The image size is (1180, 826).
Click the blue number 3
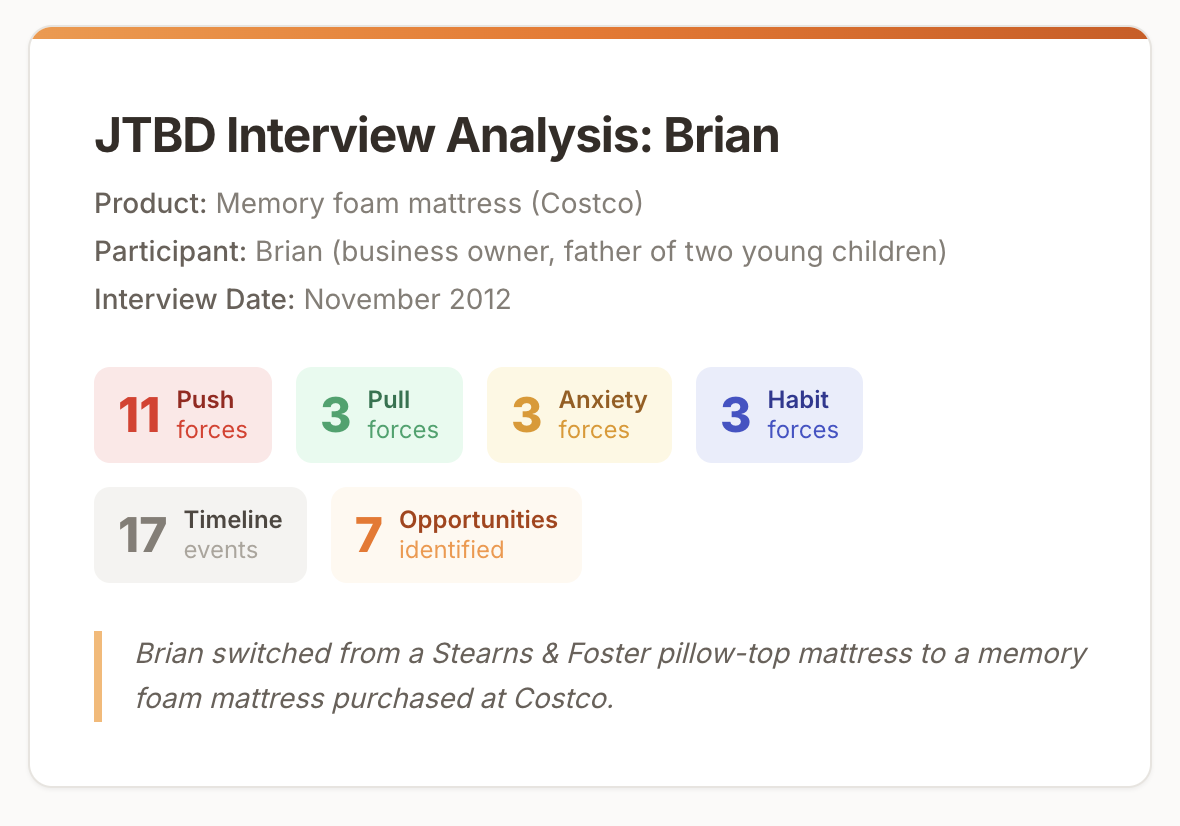coord(736,415)
